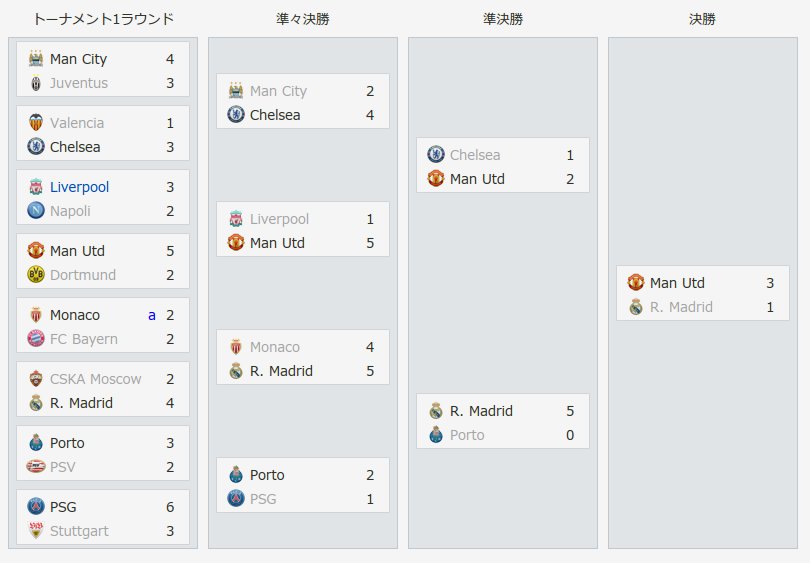Click the PSV crest icon
This screenshot has width=810, height=563.
click(36, 467)
